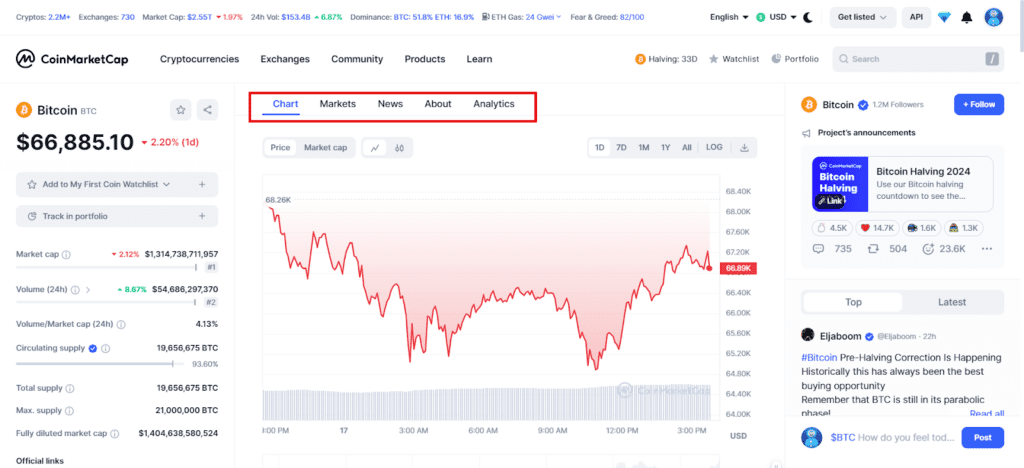1024x468 pixels.
Task: Click the 4.5K reaction chip
Action: (x=832, y=228)
